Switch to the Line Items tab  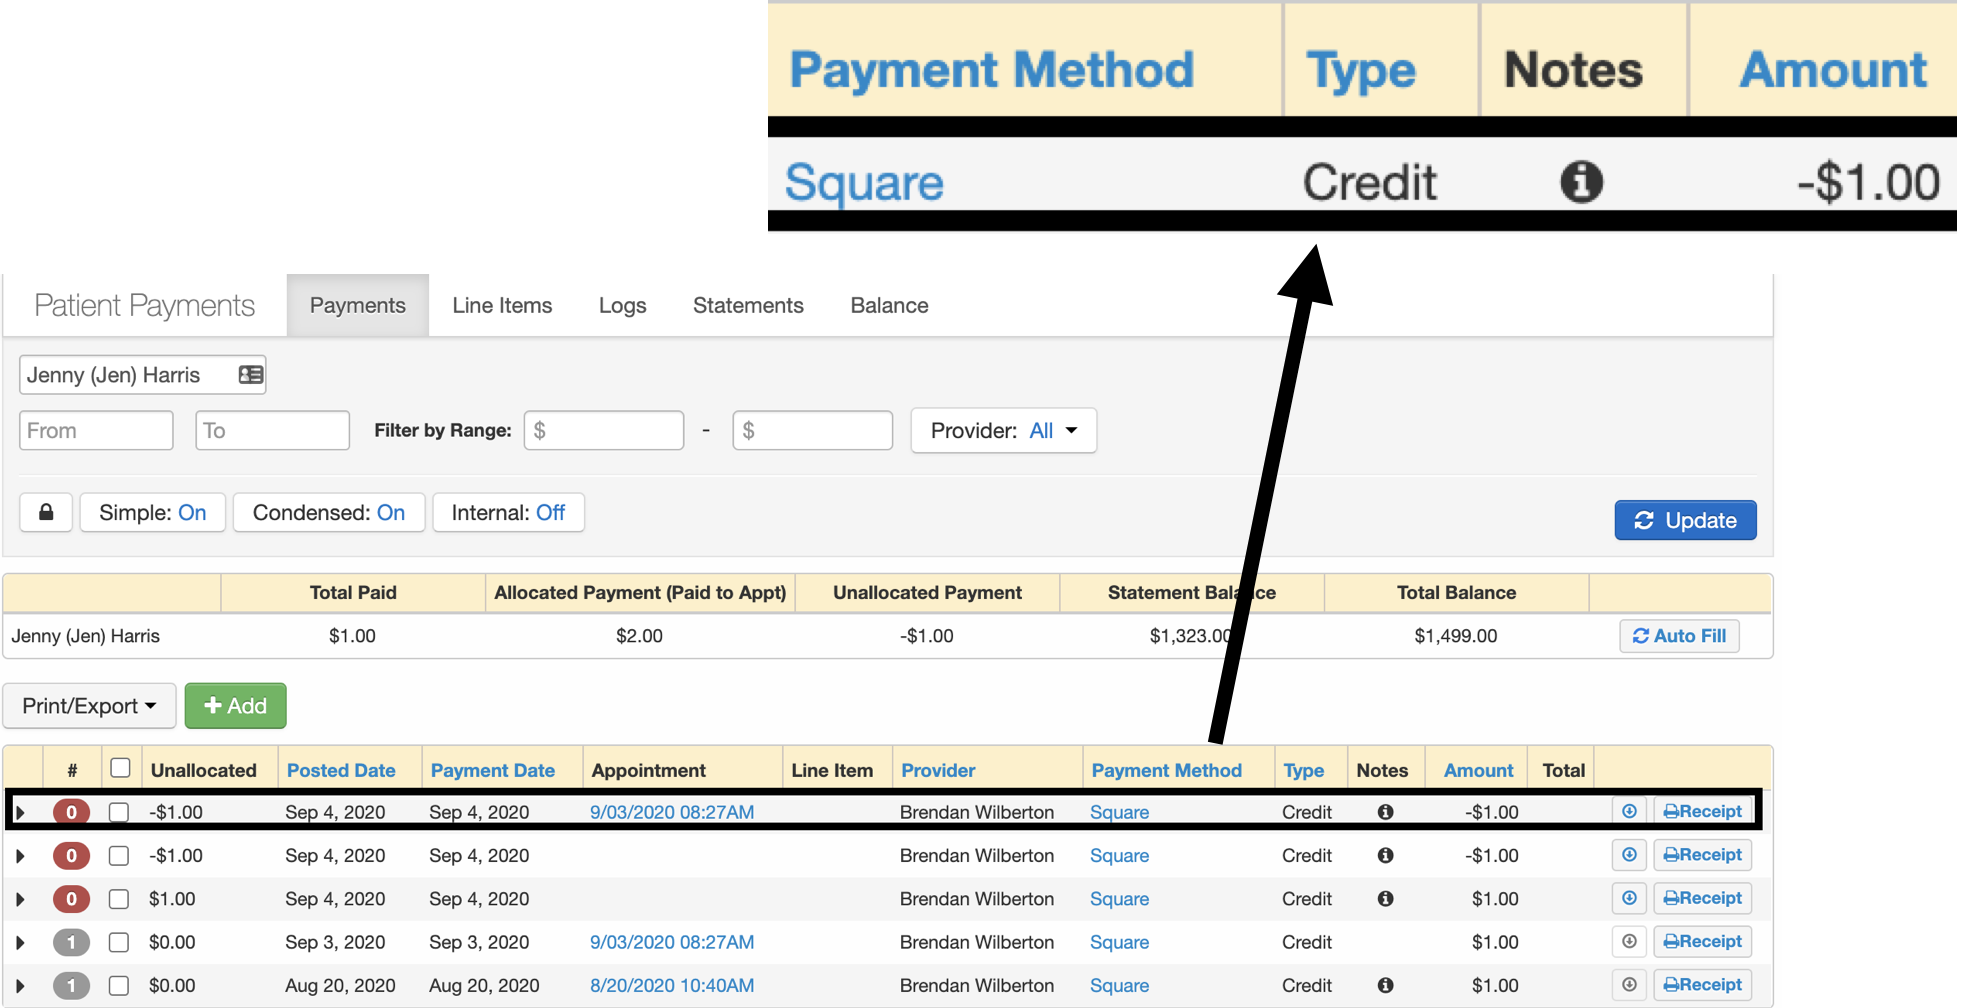(x=502, y=305)
